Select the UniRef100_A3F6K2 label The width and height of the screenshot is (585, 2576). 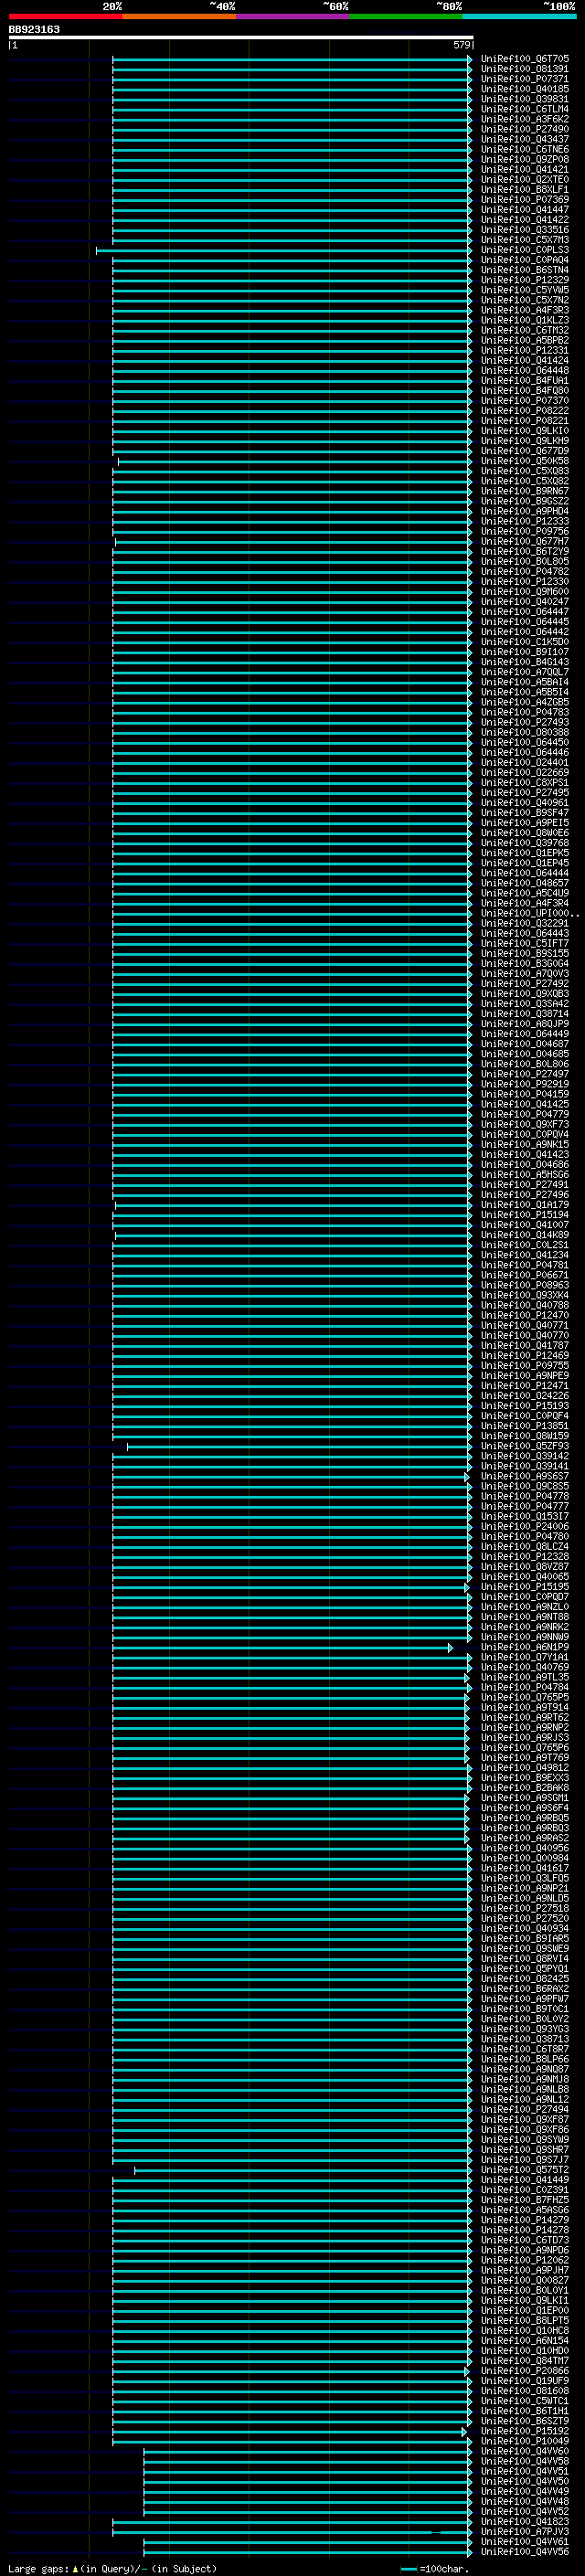pyautogui.click(x=525, y=119)
